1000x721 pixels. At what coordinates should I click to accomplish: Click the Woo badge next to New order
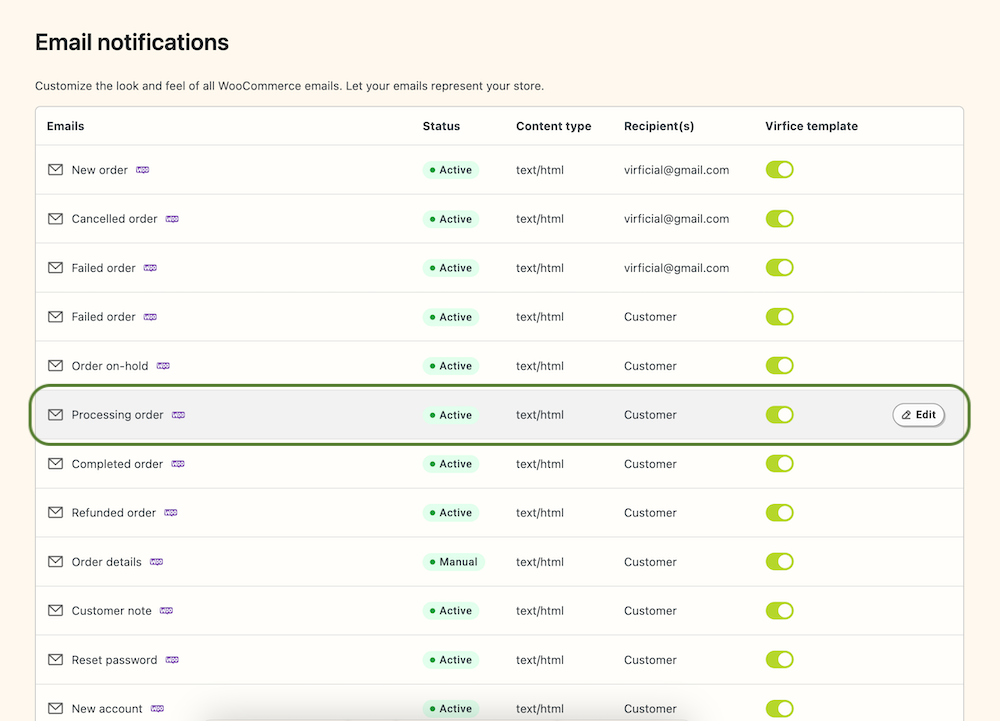pos(143,170)
